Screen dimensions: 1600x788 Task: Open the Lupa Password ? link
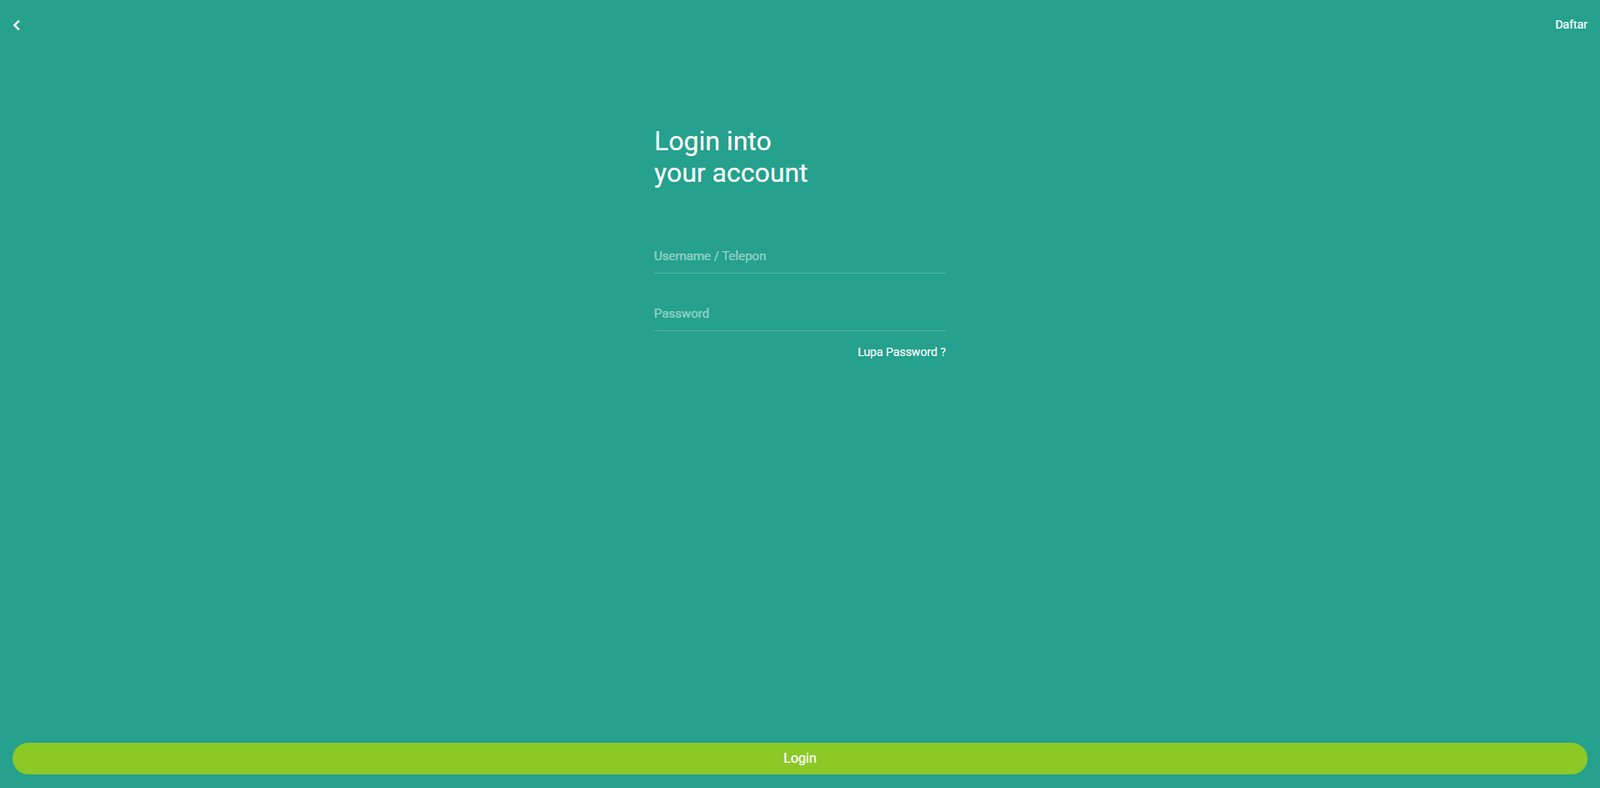click(x=901, y=352)
